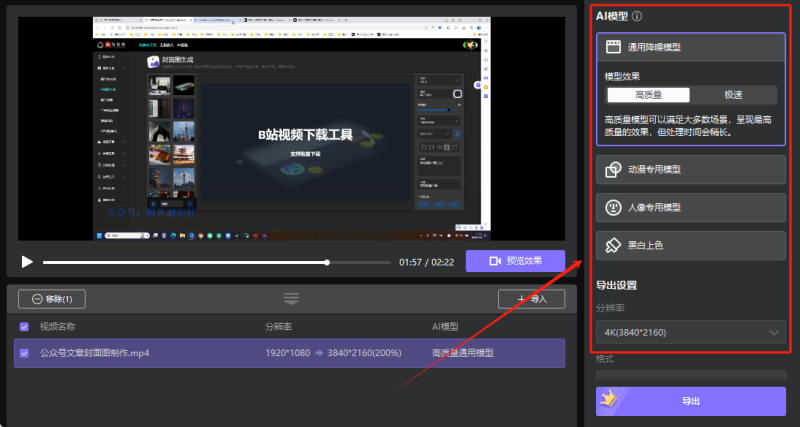Click the crown icon on 导出 button
The height and width of the screenshot is (427, 800).
(x=609, y=400)
